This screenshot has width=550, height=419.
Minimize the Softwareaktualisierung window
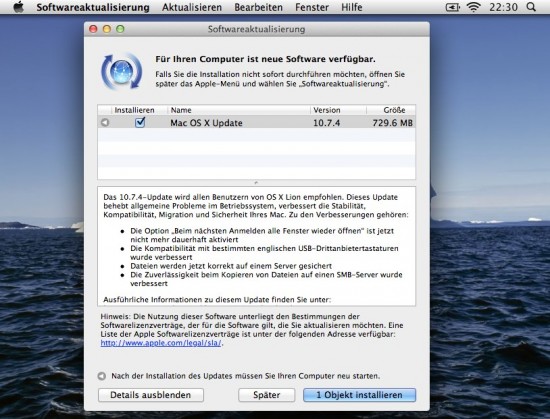click(107, 29)
